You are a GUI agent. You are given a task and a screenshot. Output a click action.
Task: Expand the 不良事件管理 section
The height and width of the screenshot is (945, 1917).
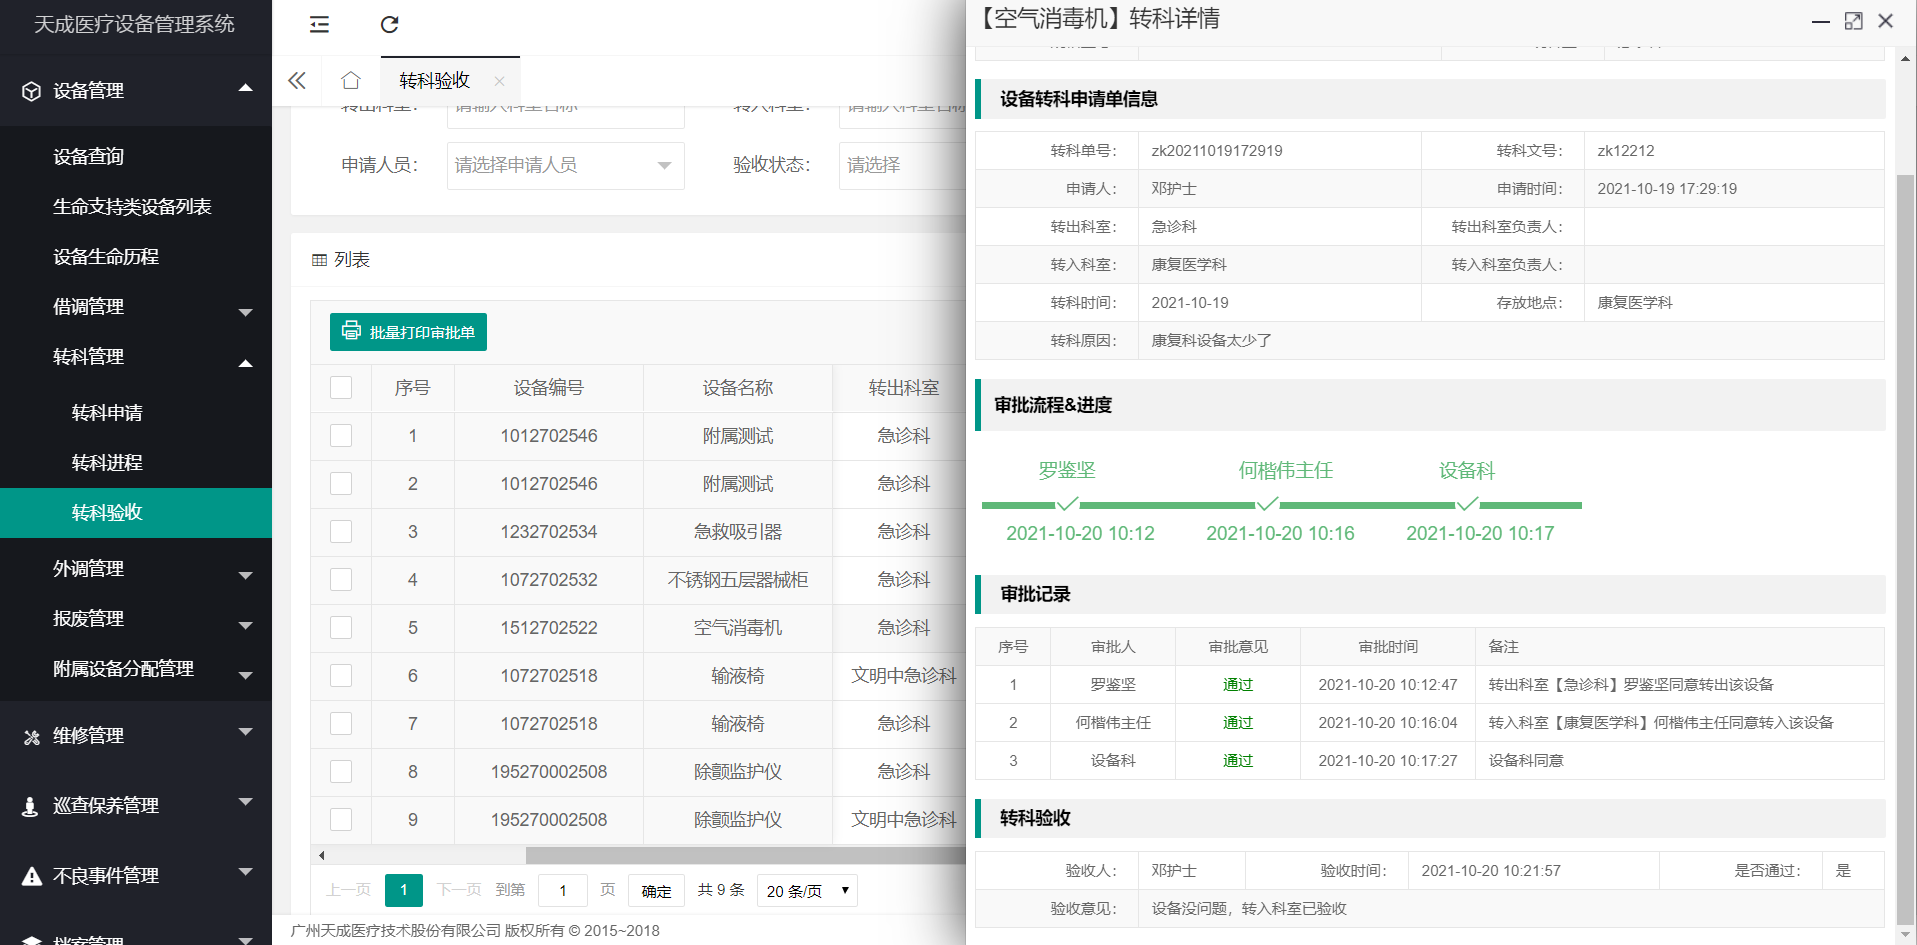click(x=245, y=872)
